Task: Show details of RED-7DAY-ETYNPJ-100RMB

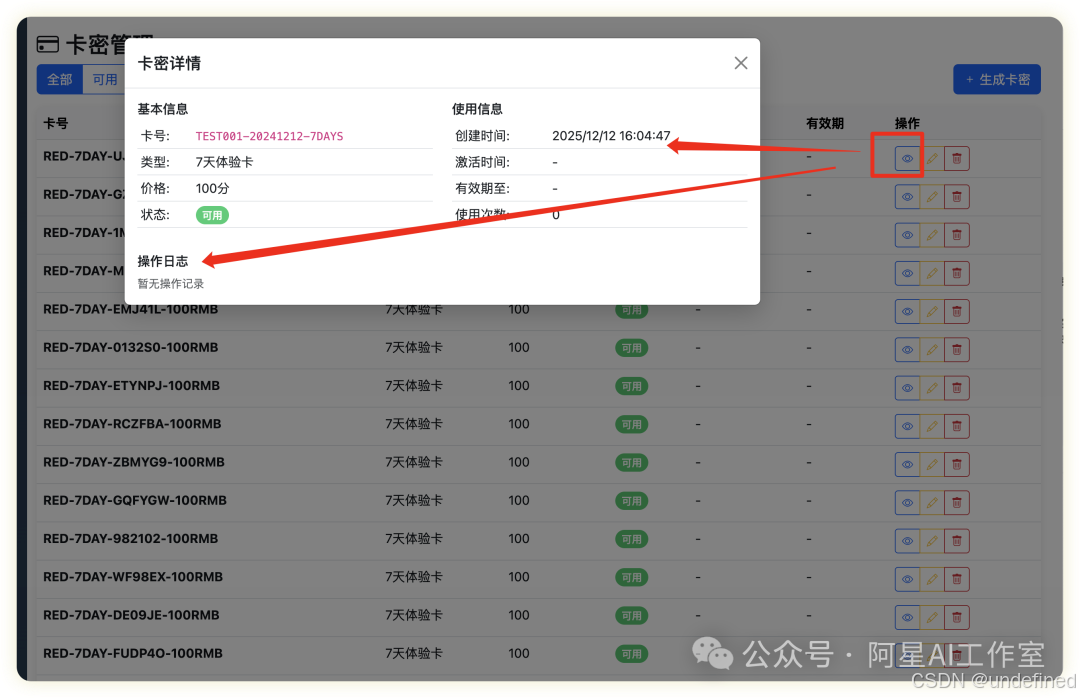Action: point(907,388)
